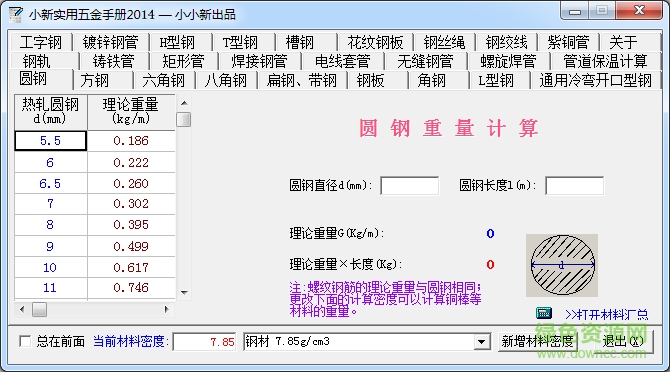
Task: Go to the 螺旋焊管 tab
Action: [508, 62]
